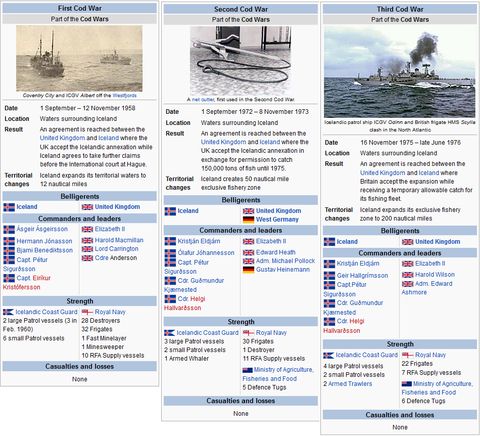Click Royal Navy ensign icon in Third Cod War strength
The width and height of the screenshot is (480, 436).
407,355
